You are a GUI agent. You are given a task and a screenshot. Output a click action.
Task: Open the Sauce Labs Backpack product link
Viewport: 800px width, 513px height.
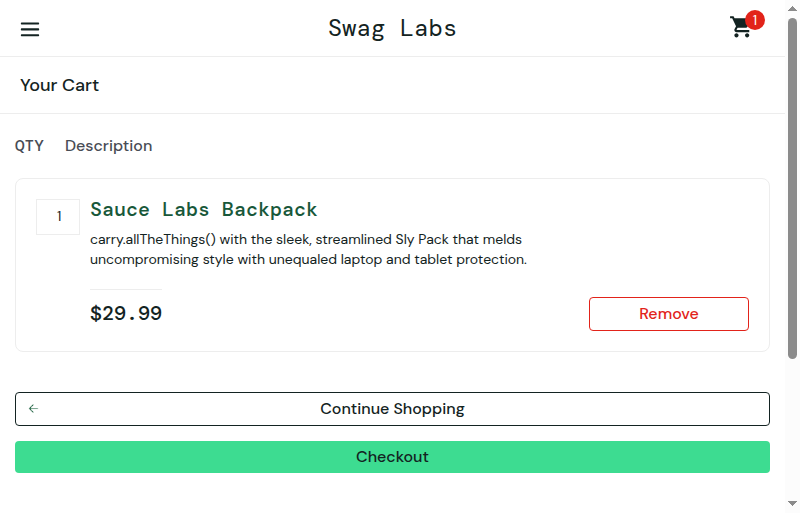pyautogui.click(x=204, y=209)
